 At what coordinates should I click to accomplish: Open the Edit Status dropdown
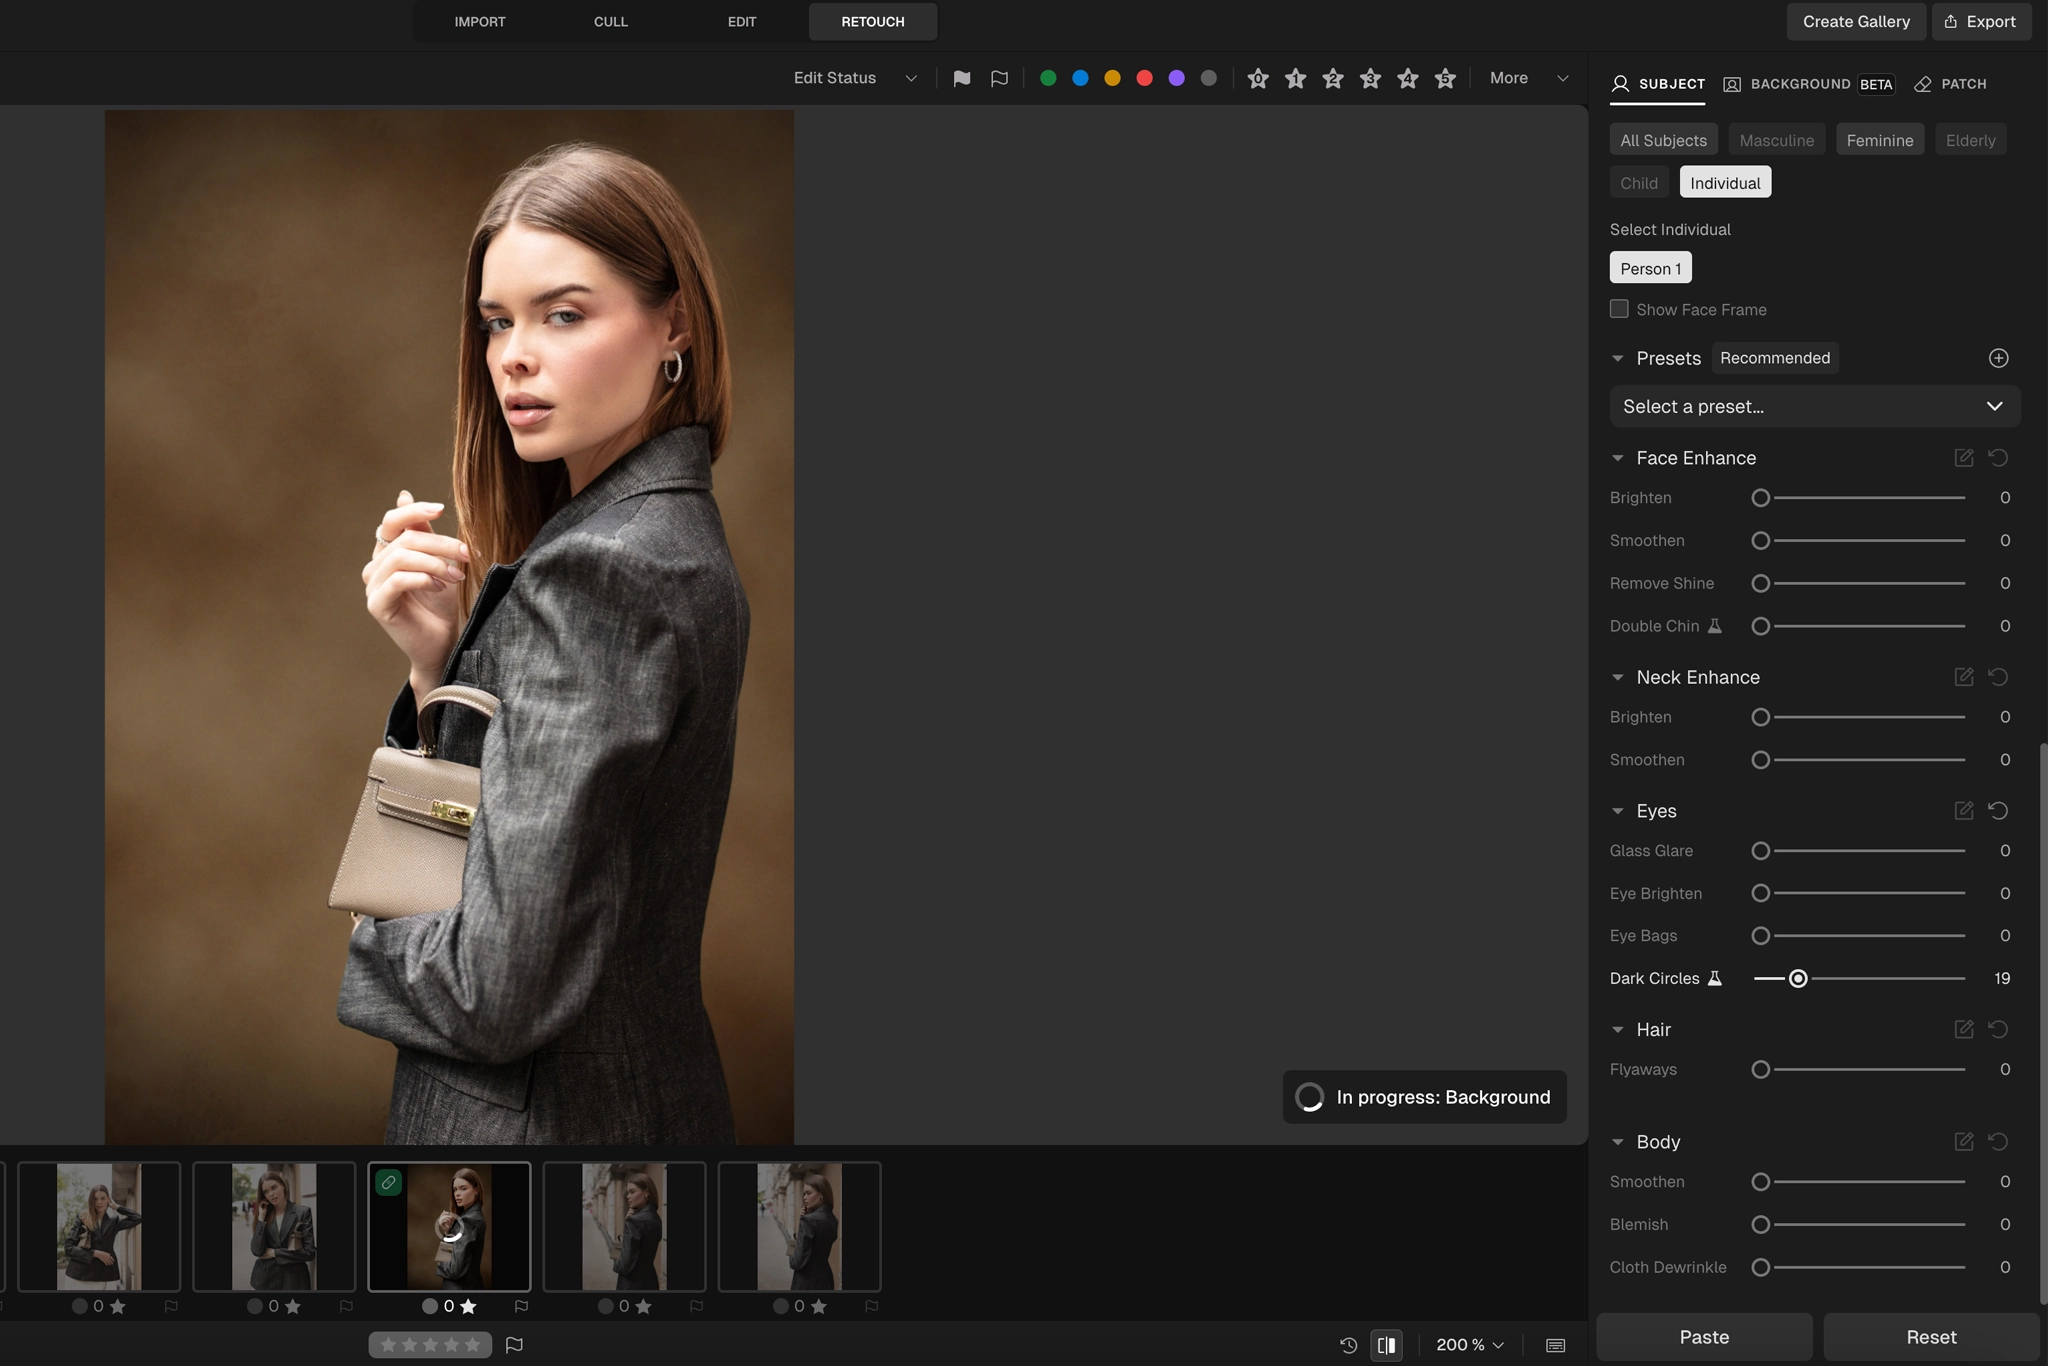[x=855, y=78]
